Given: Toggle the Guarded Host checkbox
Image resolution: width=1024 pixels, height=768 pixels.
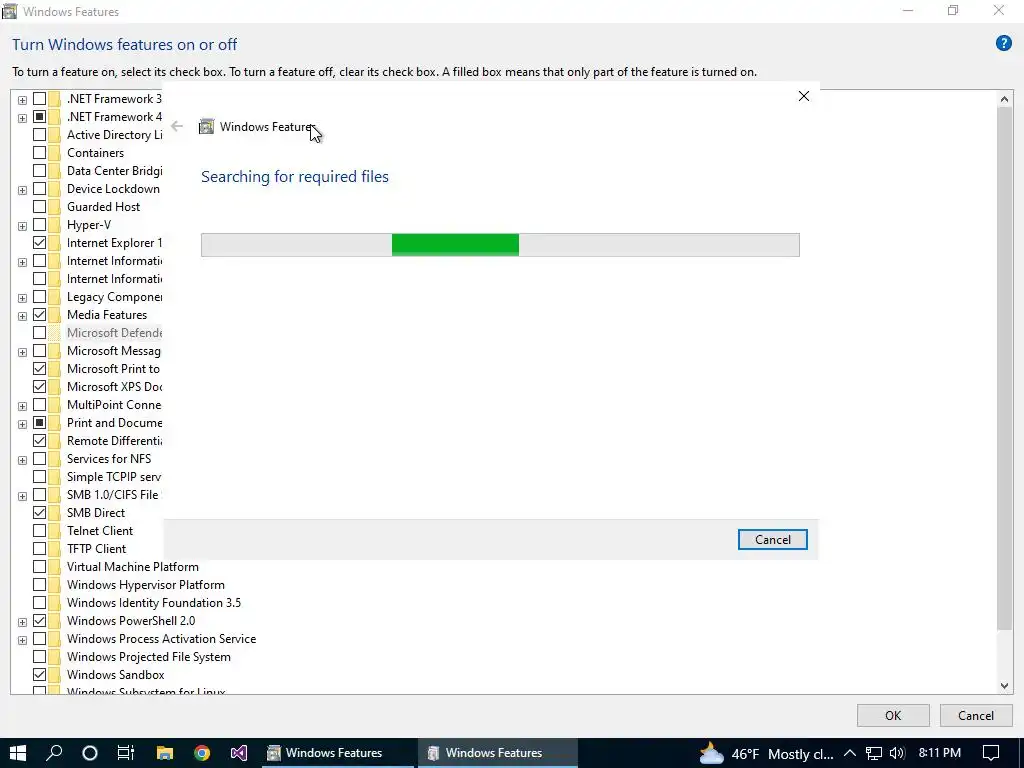Looking at the screenshot, I should click(x=39, y=206).
